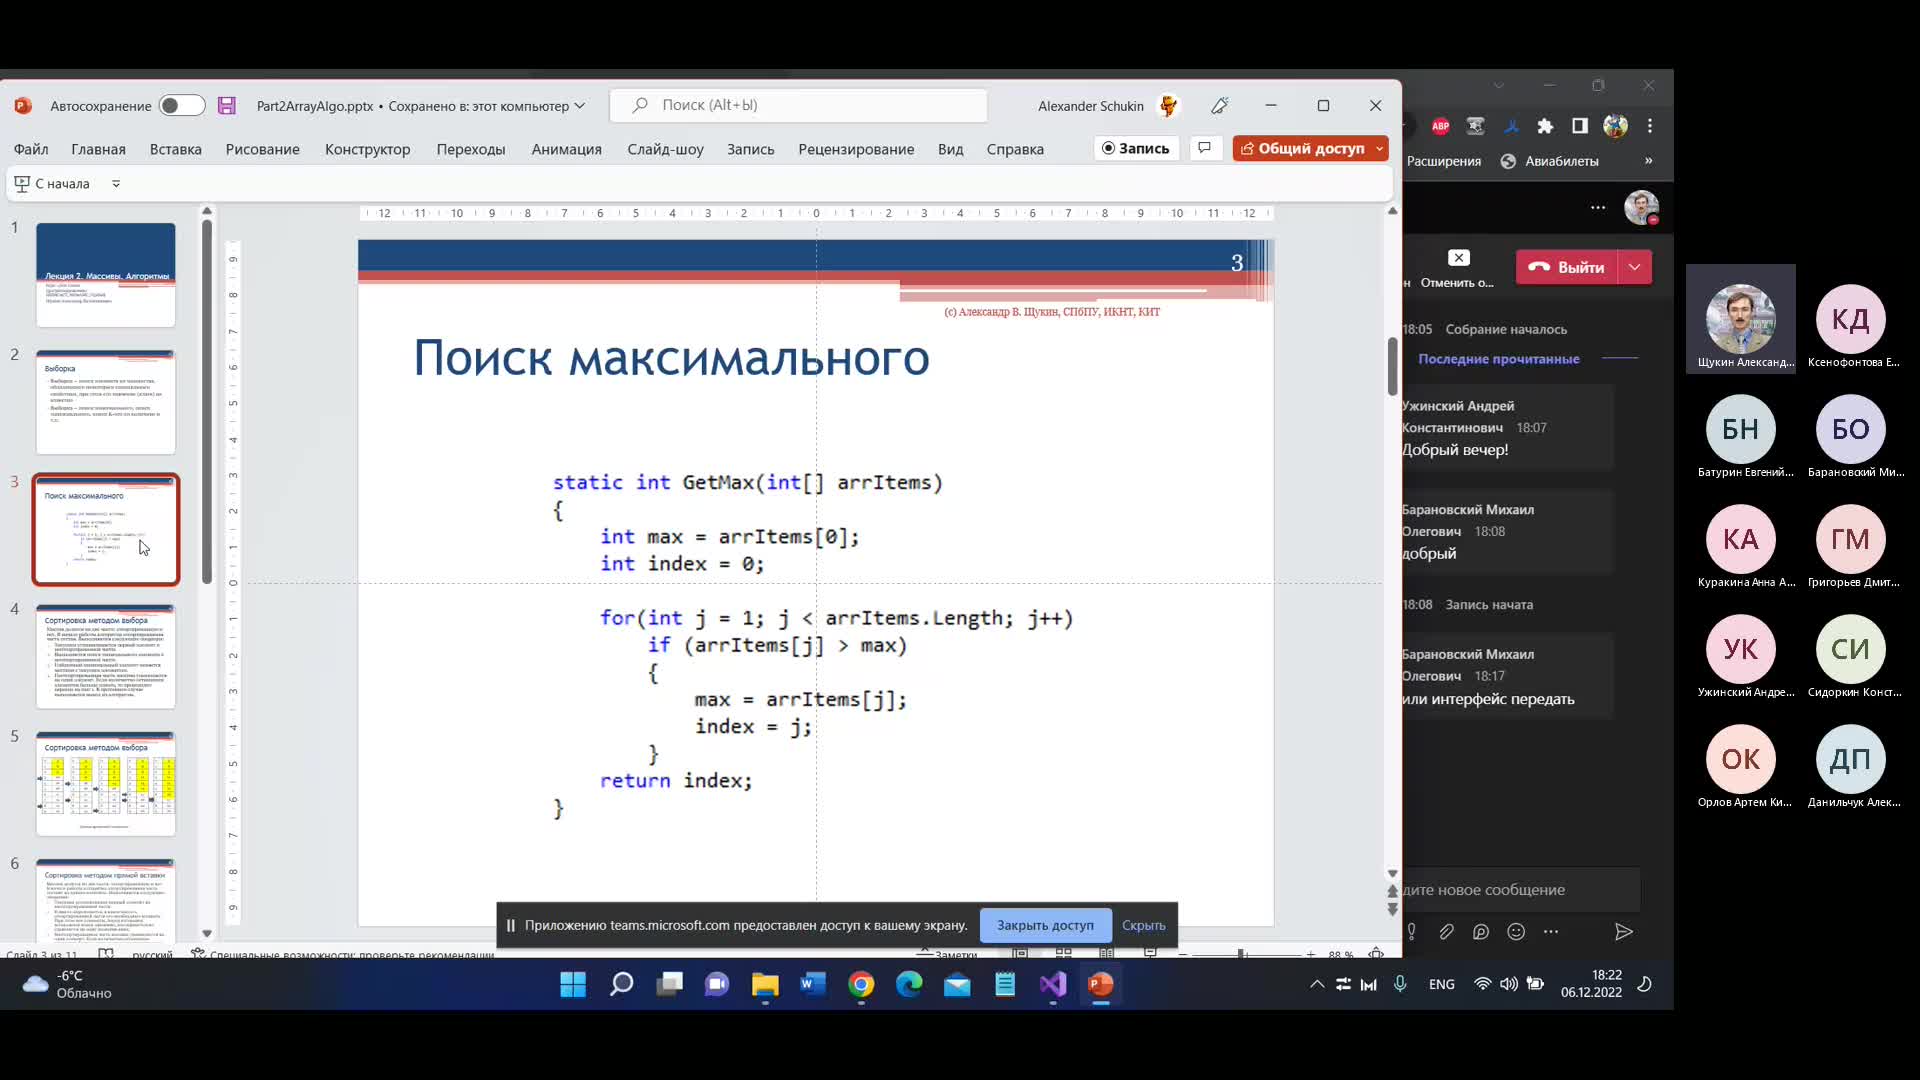Click Отменить stop-sharing icon in Teams
The image size is (1920, 1080).
coord(1459,258)
